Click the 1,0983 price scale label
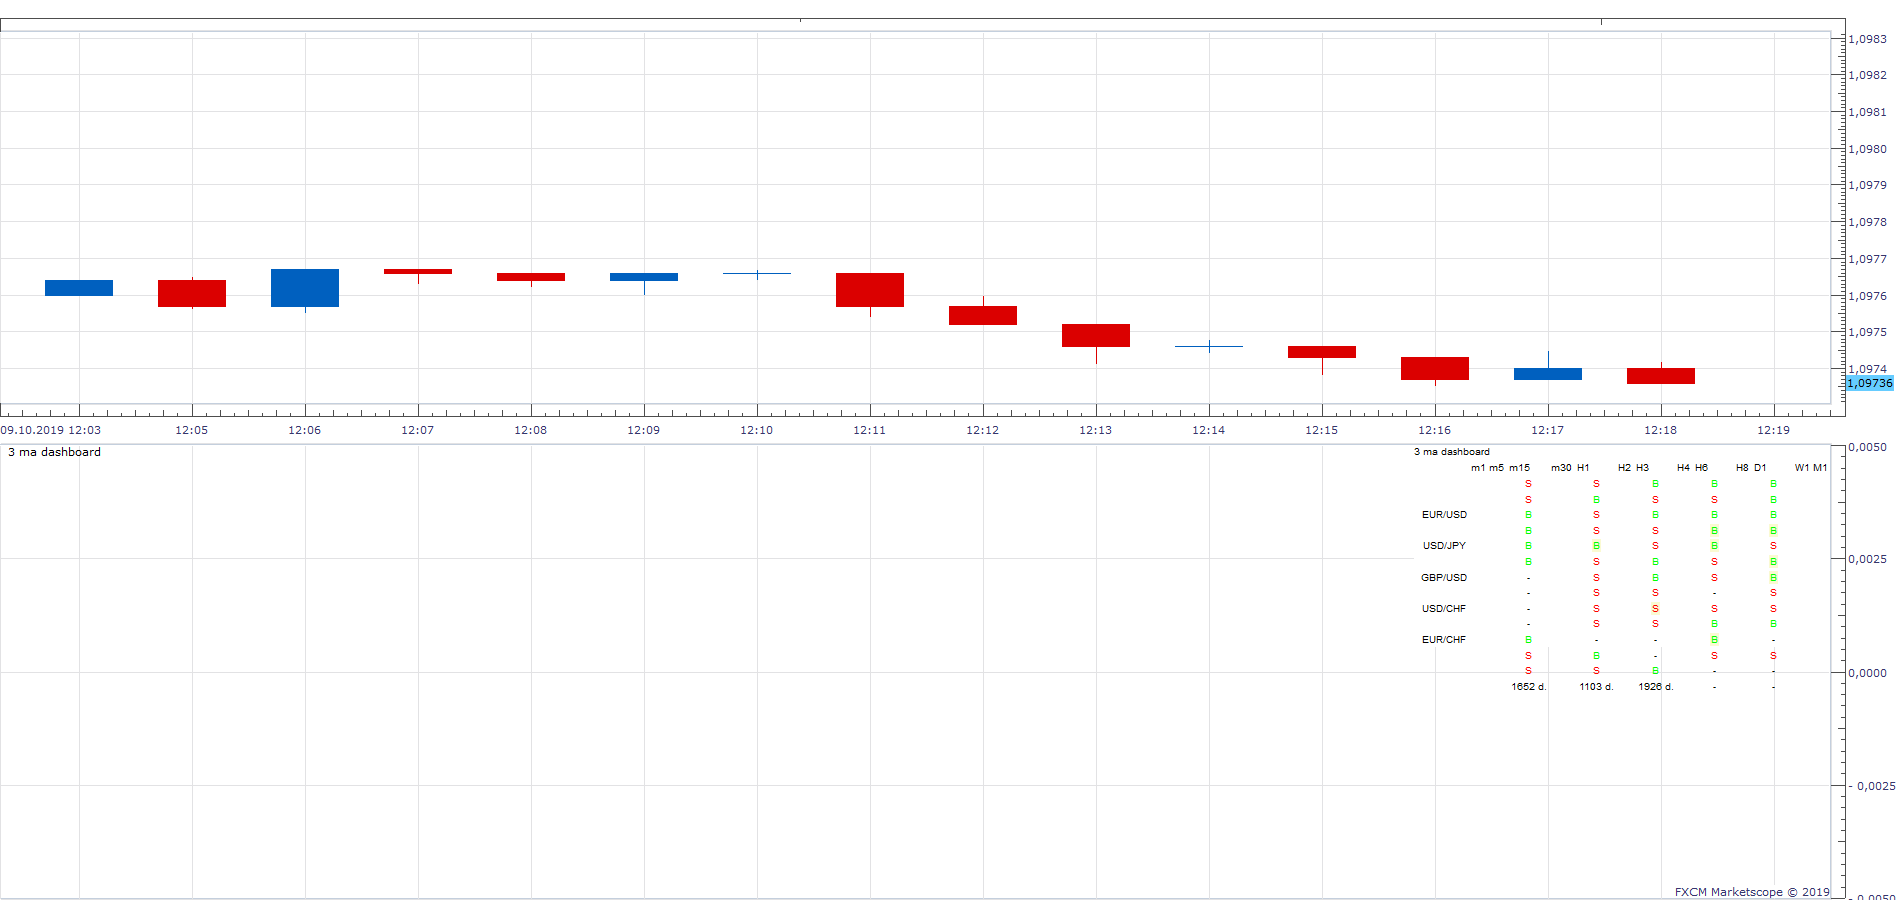 1868,39
